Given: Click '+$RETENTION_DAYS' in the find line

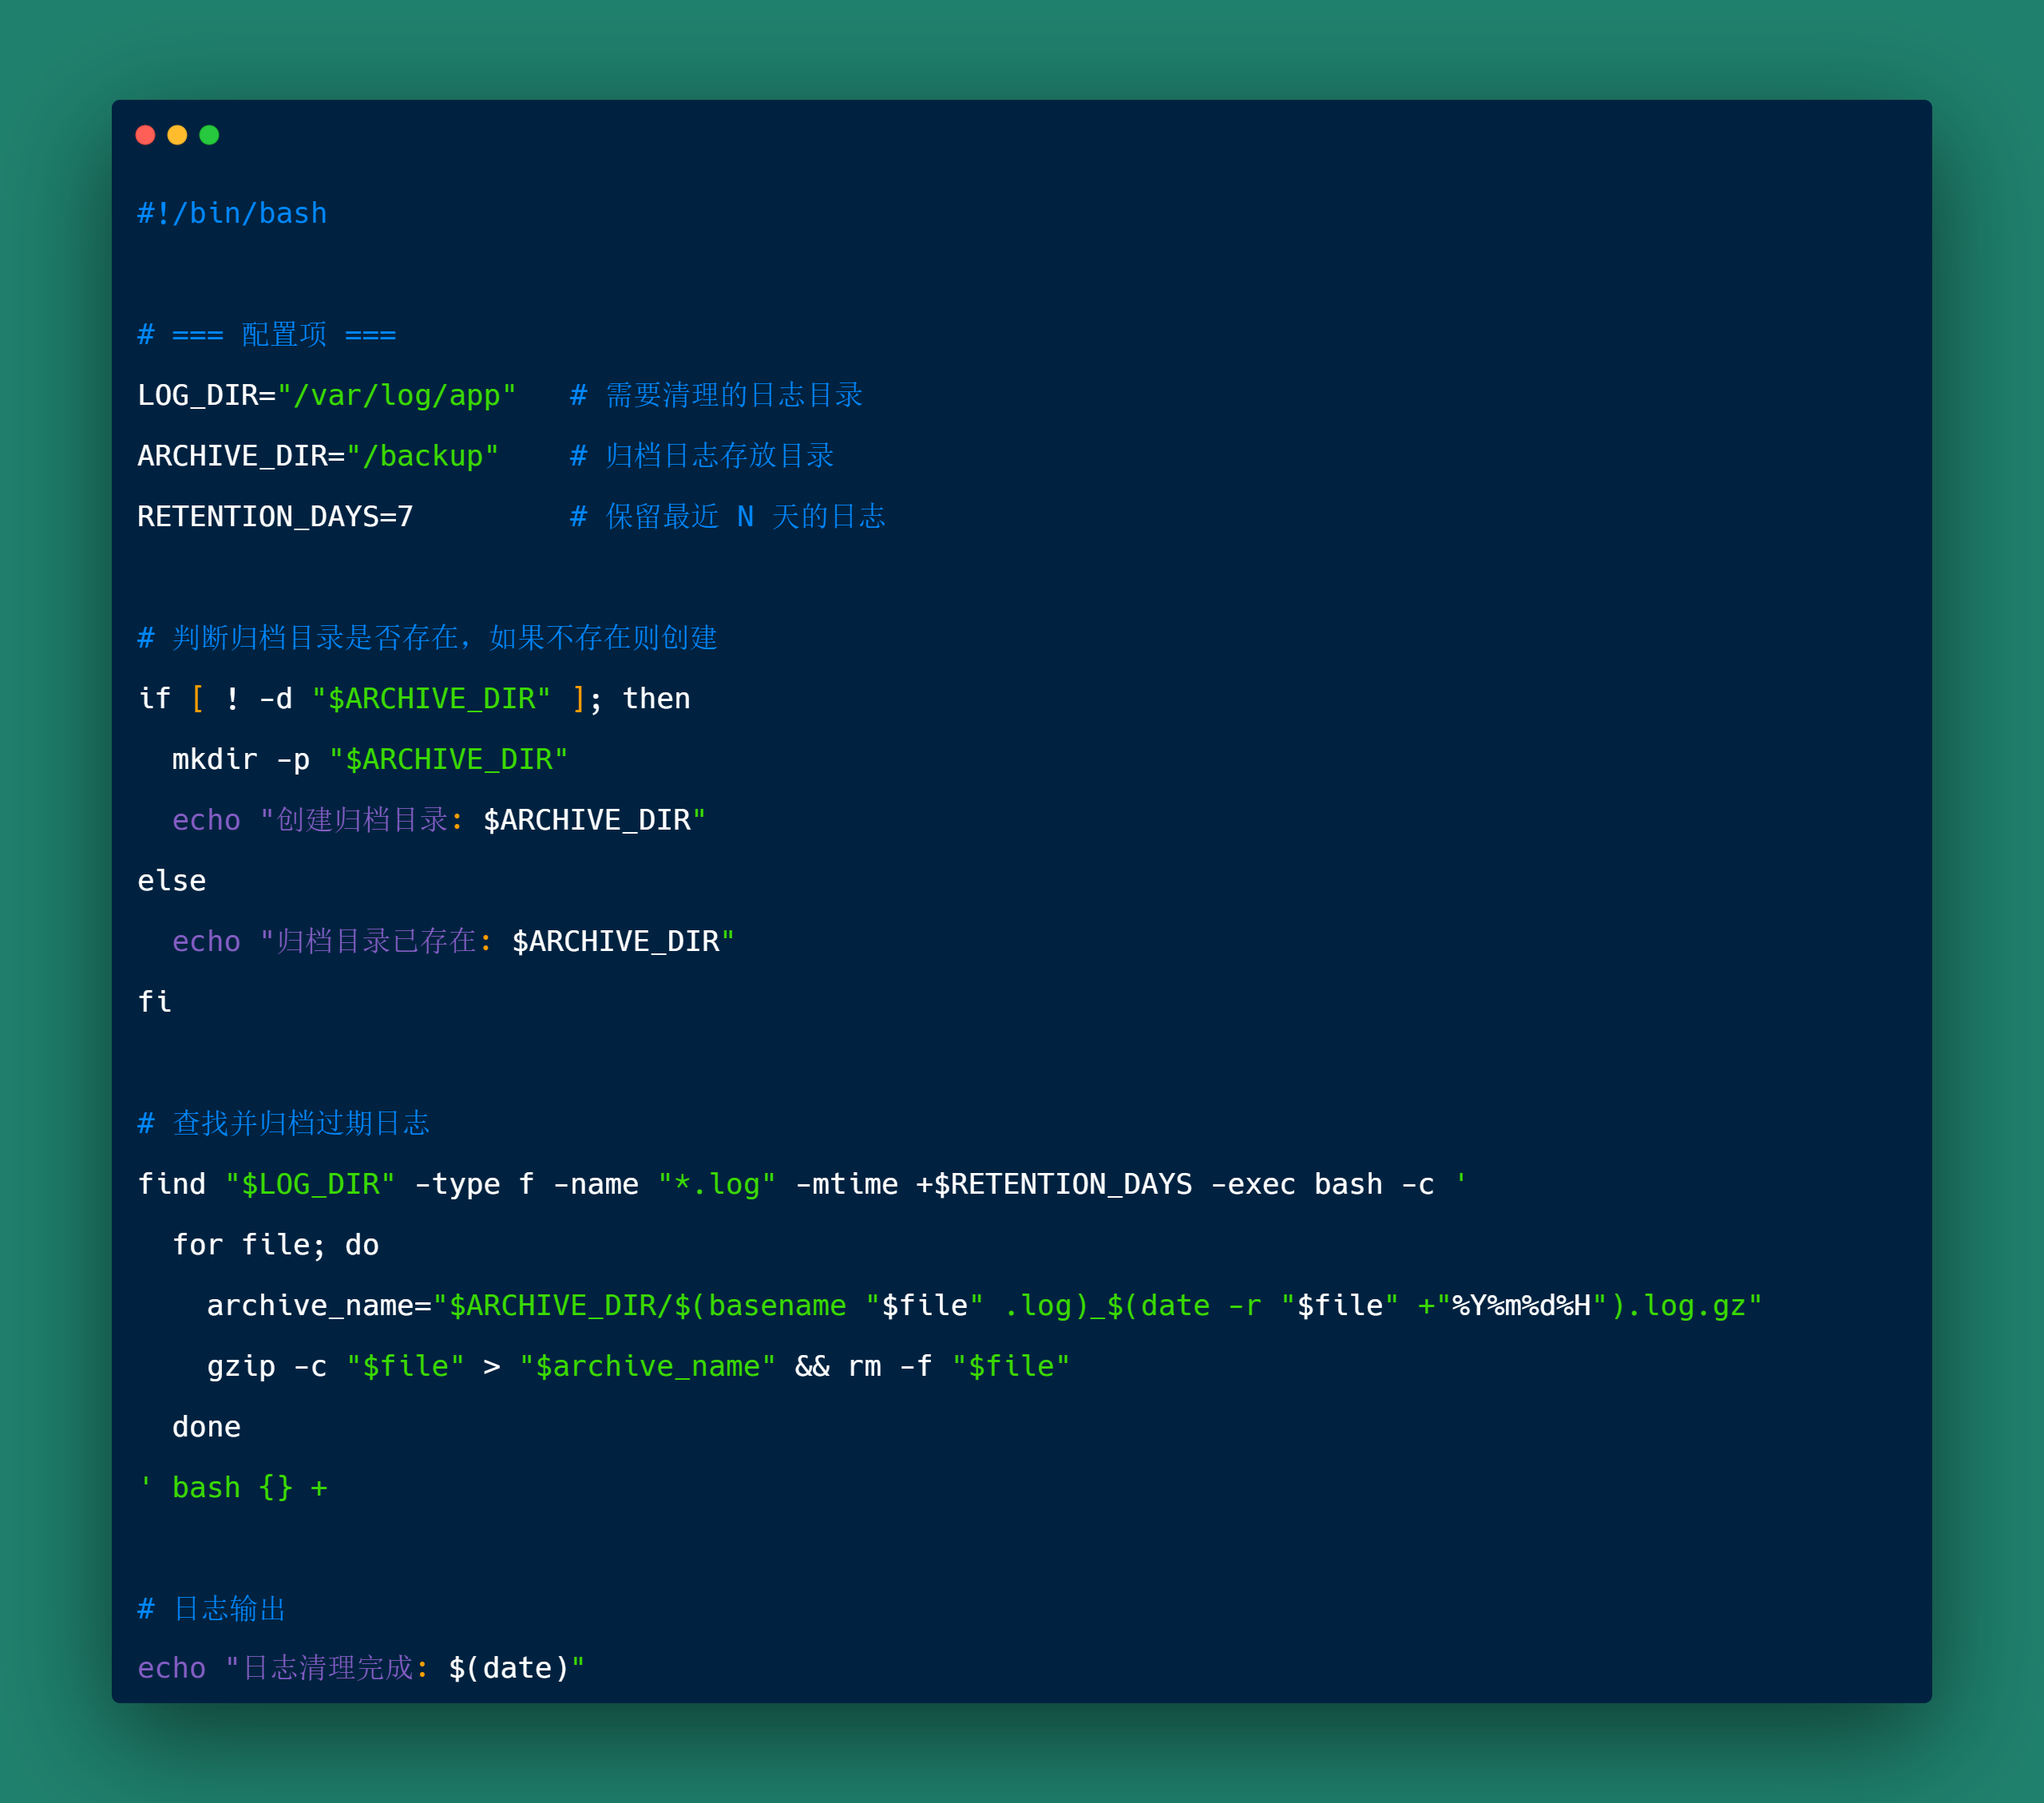Looking at the screenshot, I should point(1054,1185).
